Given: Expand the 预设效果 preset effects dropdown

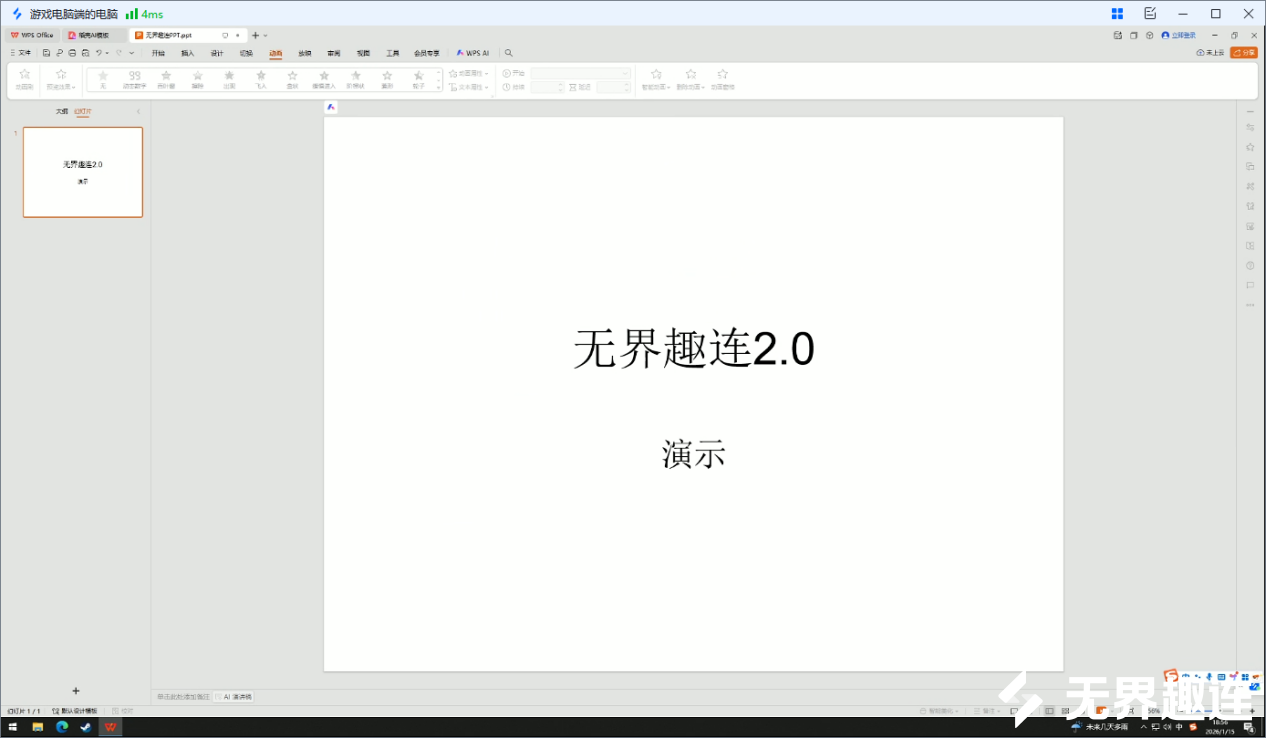Looking at the screenshot, I should [61, 80].
